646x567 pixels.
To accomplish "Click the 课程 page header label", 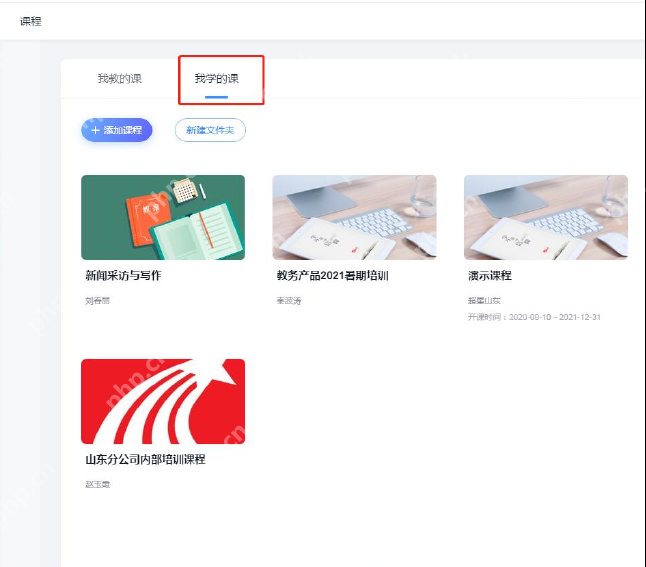I will (x=30, y=21).
